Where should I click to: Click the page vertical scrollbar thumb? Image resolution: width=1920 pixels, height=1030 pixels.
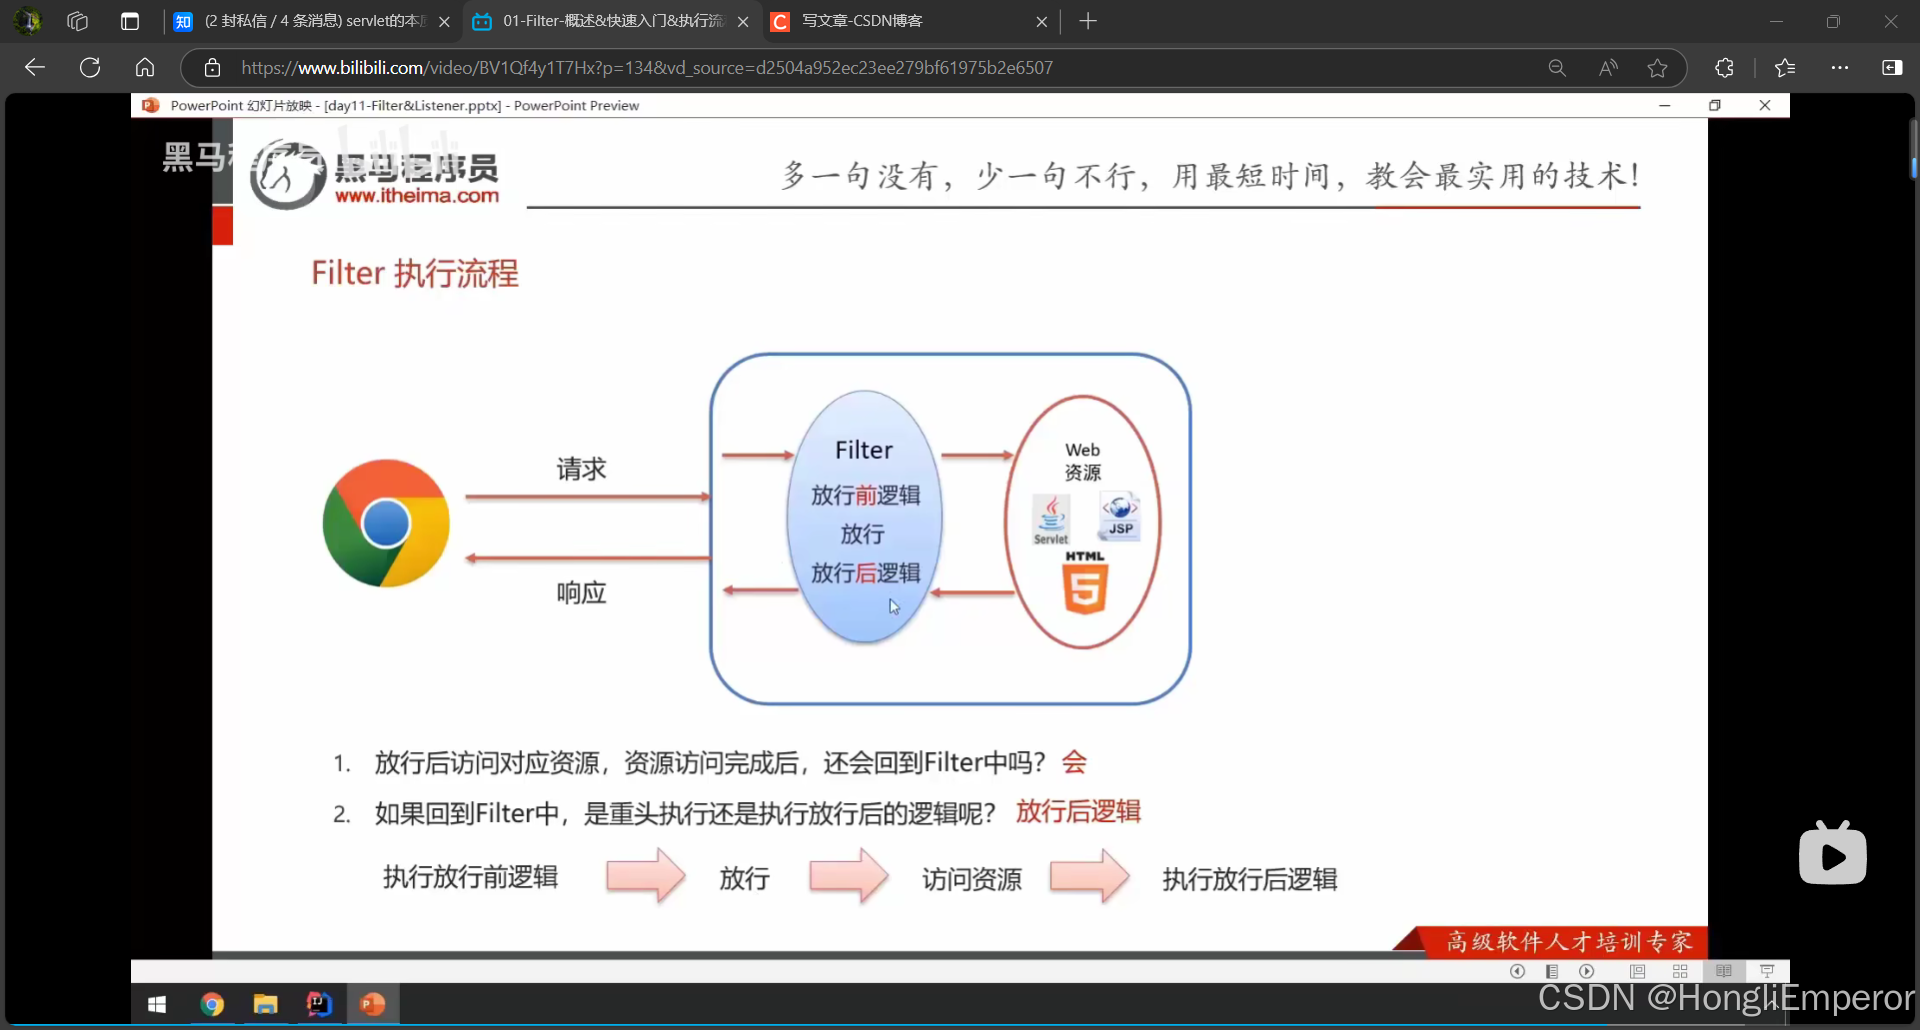(1913, 150)
